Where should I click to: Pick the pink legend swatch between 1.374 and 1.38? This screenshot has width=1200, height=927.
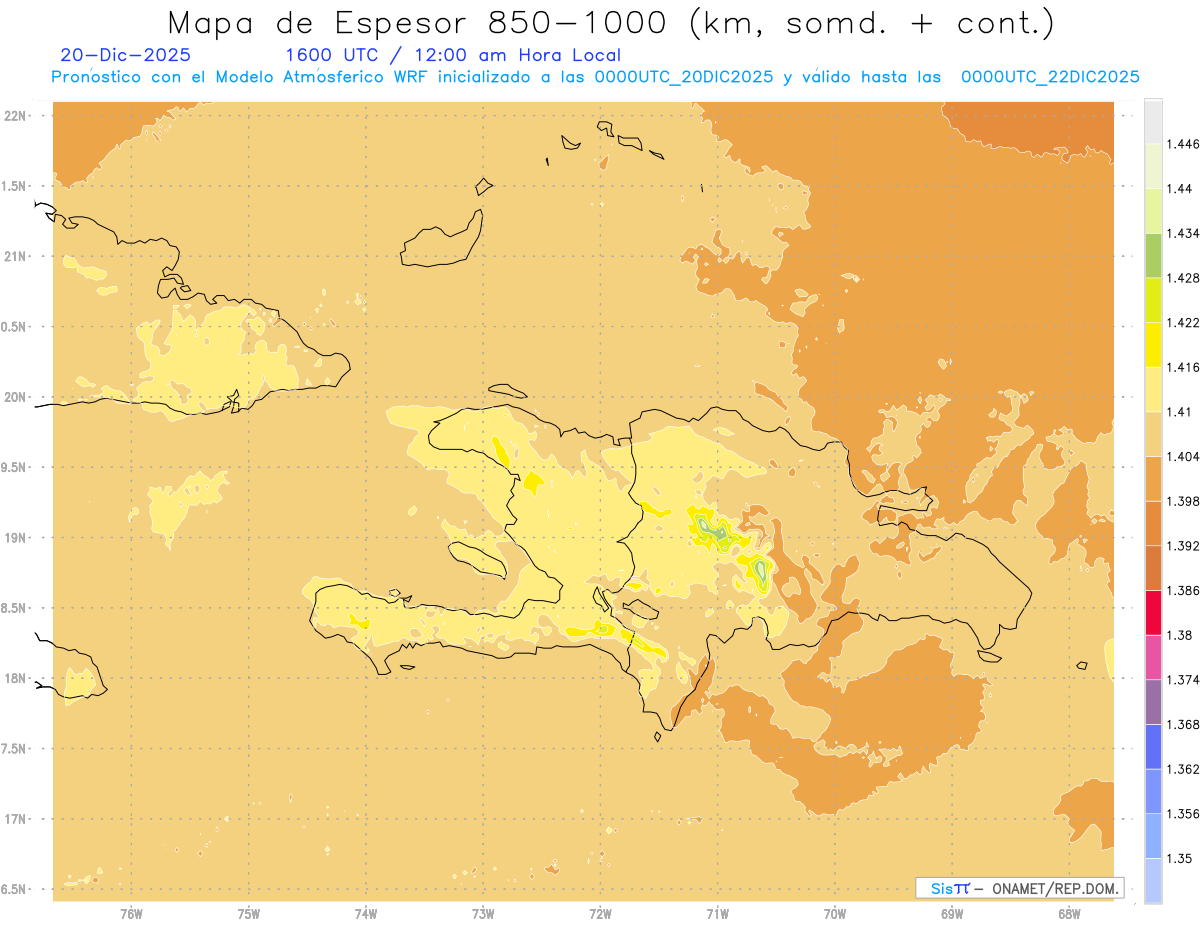coord(1153,658)
